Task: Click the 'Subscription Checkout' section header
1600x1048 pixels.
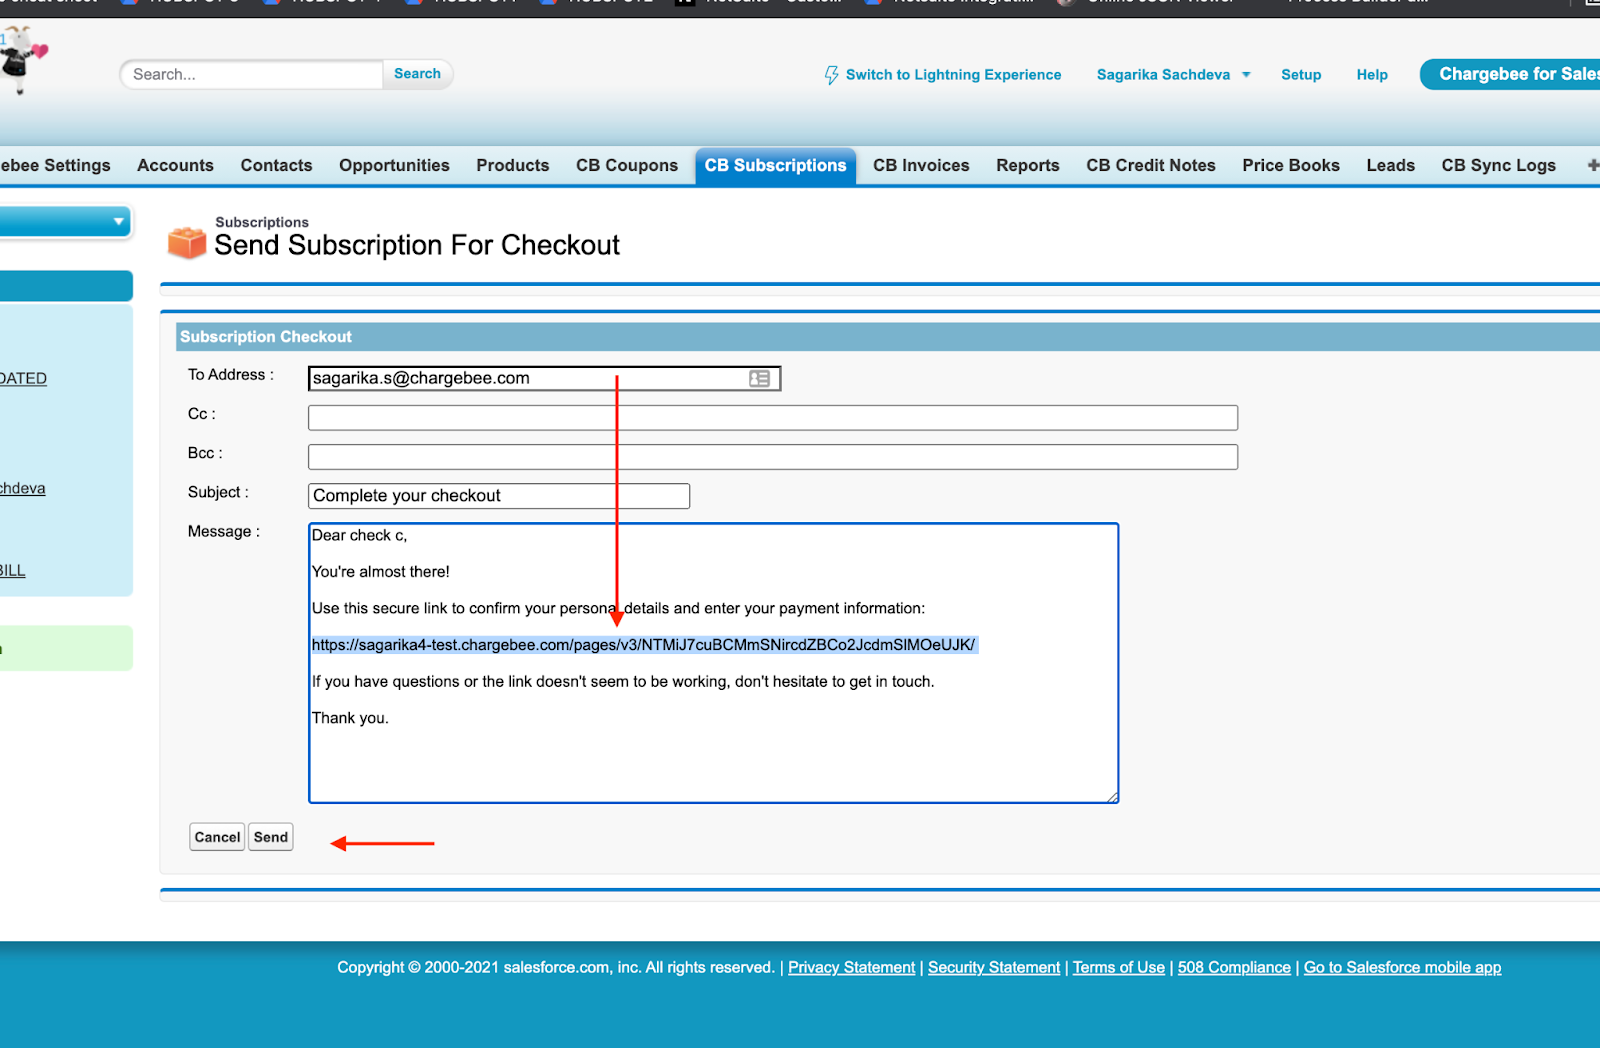Action: pos(266,337)
